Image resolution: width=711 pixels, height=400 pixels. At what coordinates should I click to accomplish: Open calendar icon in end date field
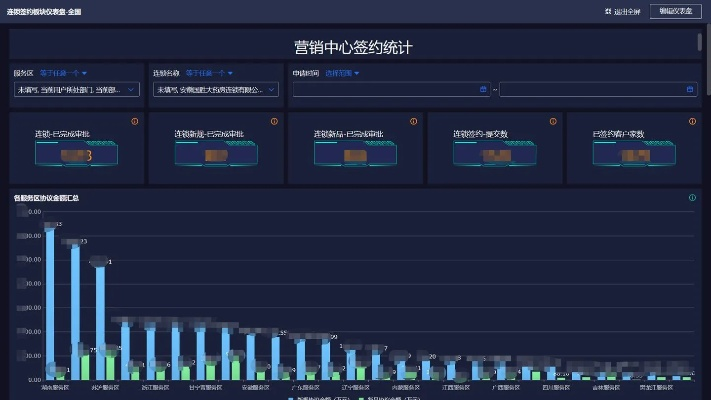tap(689, 89)
